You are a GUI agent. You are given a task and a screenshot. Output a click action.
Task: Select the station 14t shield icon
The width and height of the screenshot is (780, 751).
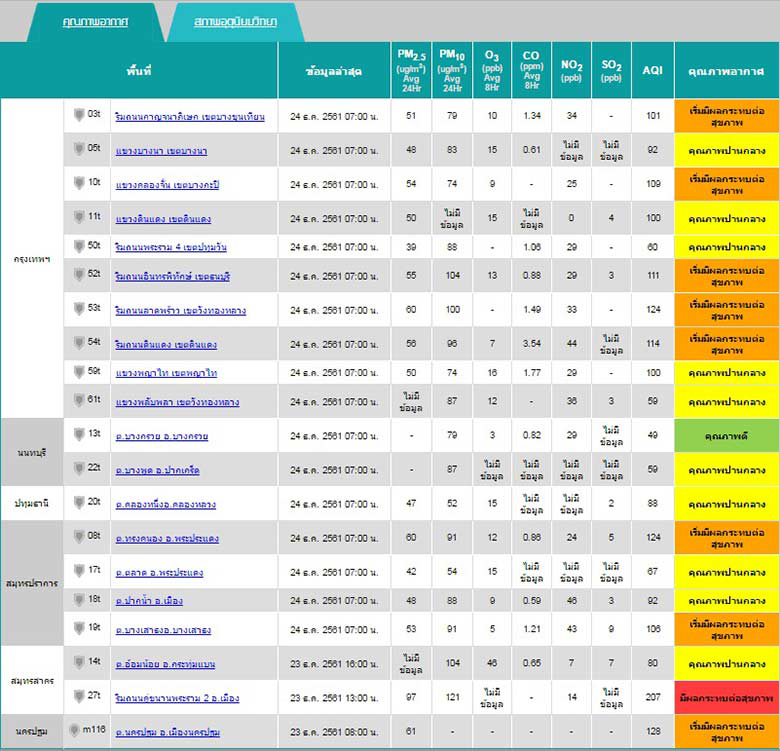pos(80,662)
